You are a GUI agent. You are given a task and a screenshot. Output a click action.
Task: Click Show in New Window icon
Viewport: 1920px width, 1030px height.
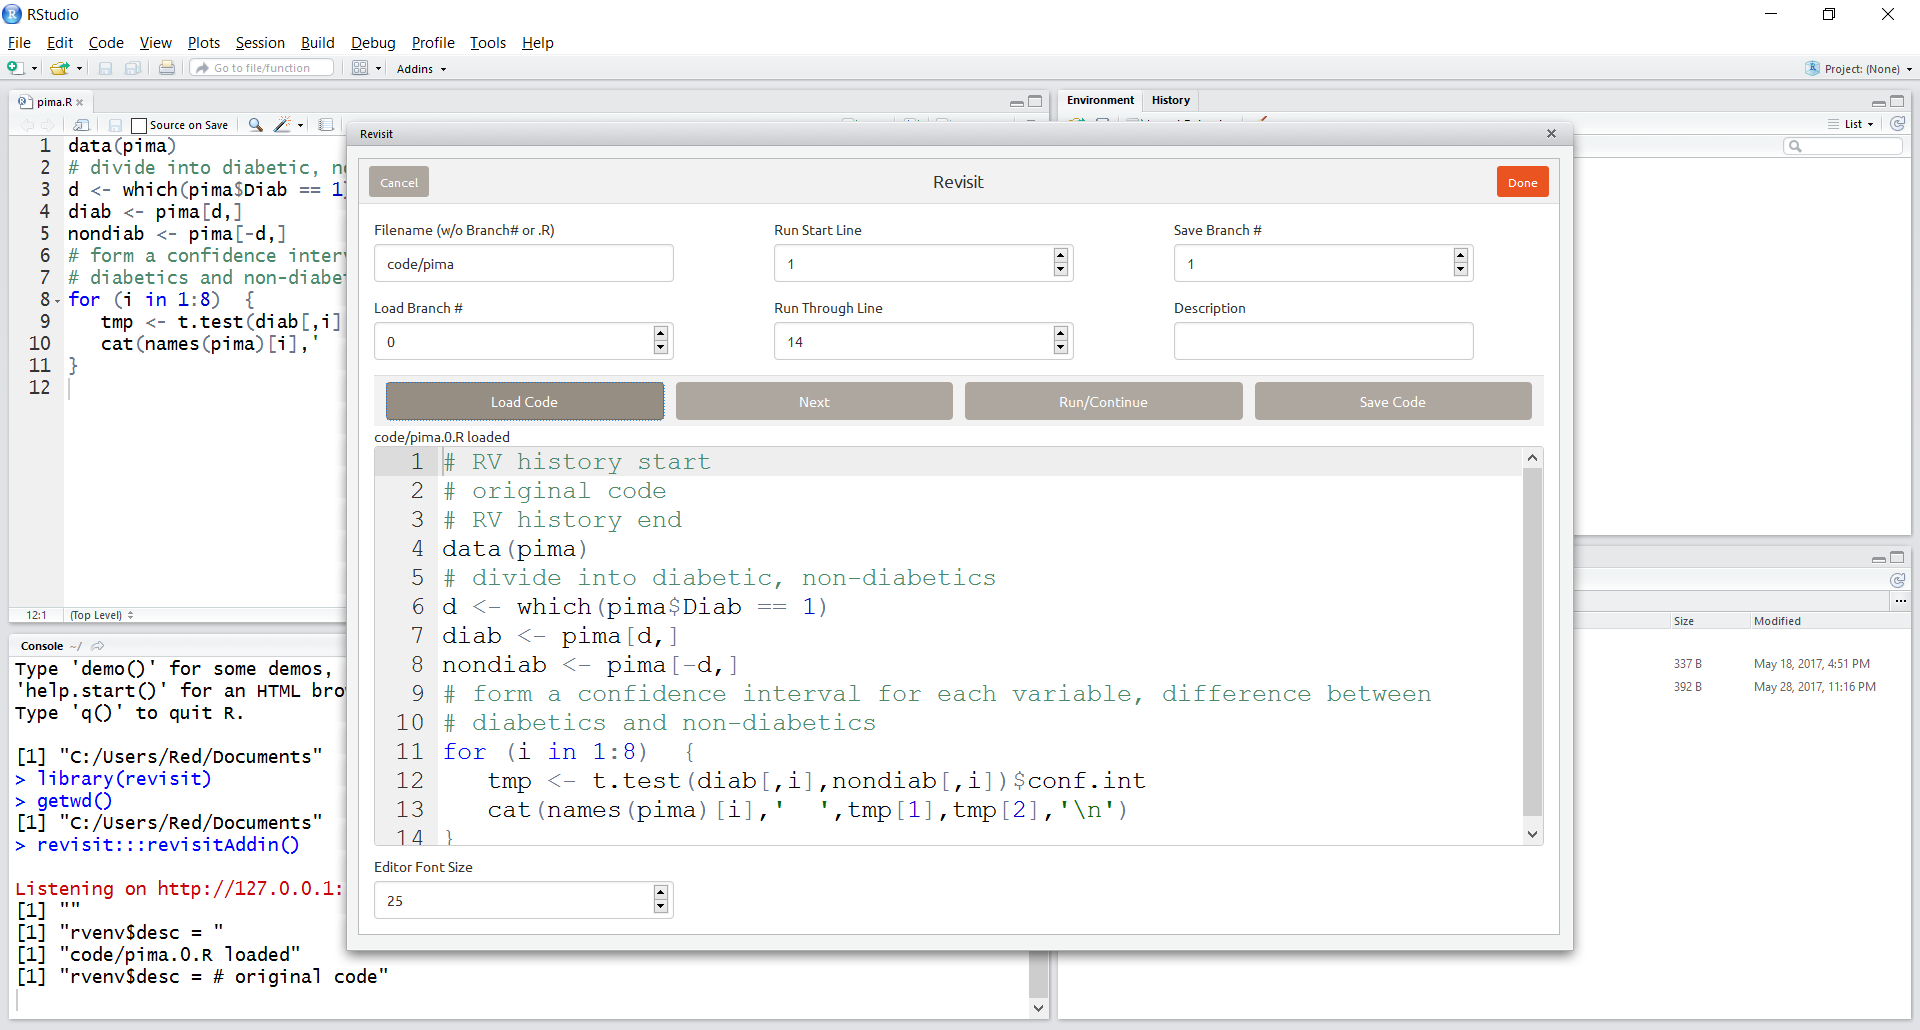click(82, 125)
